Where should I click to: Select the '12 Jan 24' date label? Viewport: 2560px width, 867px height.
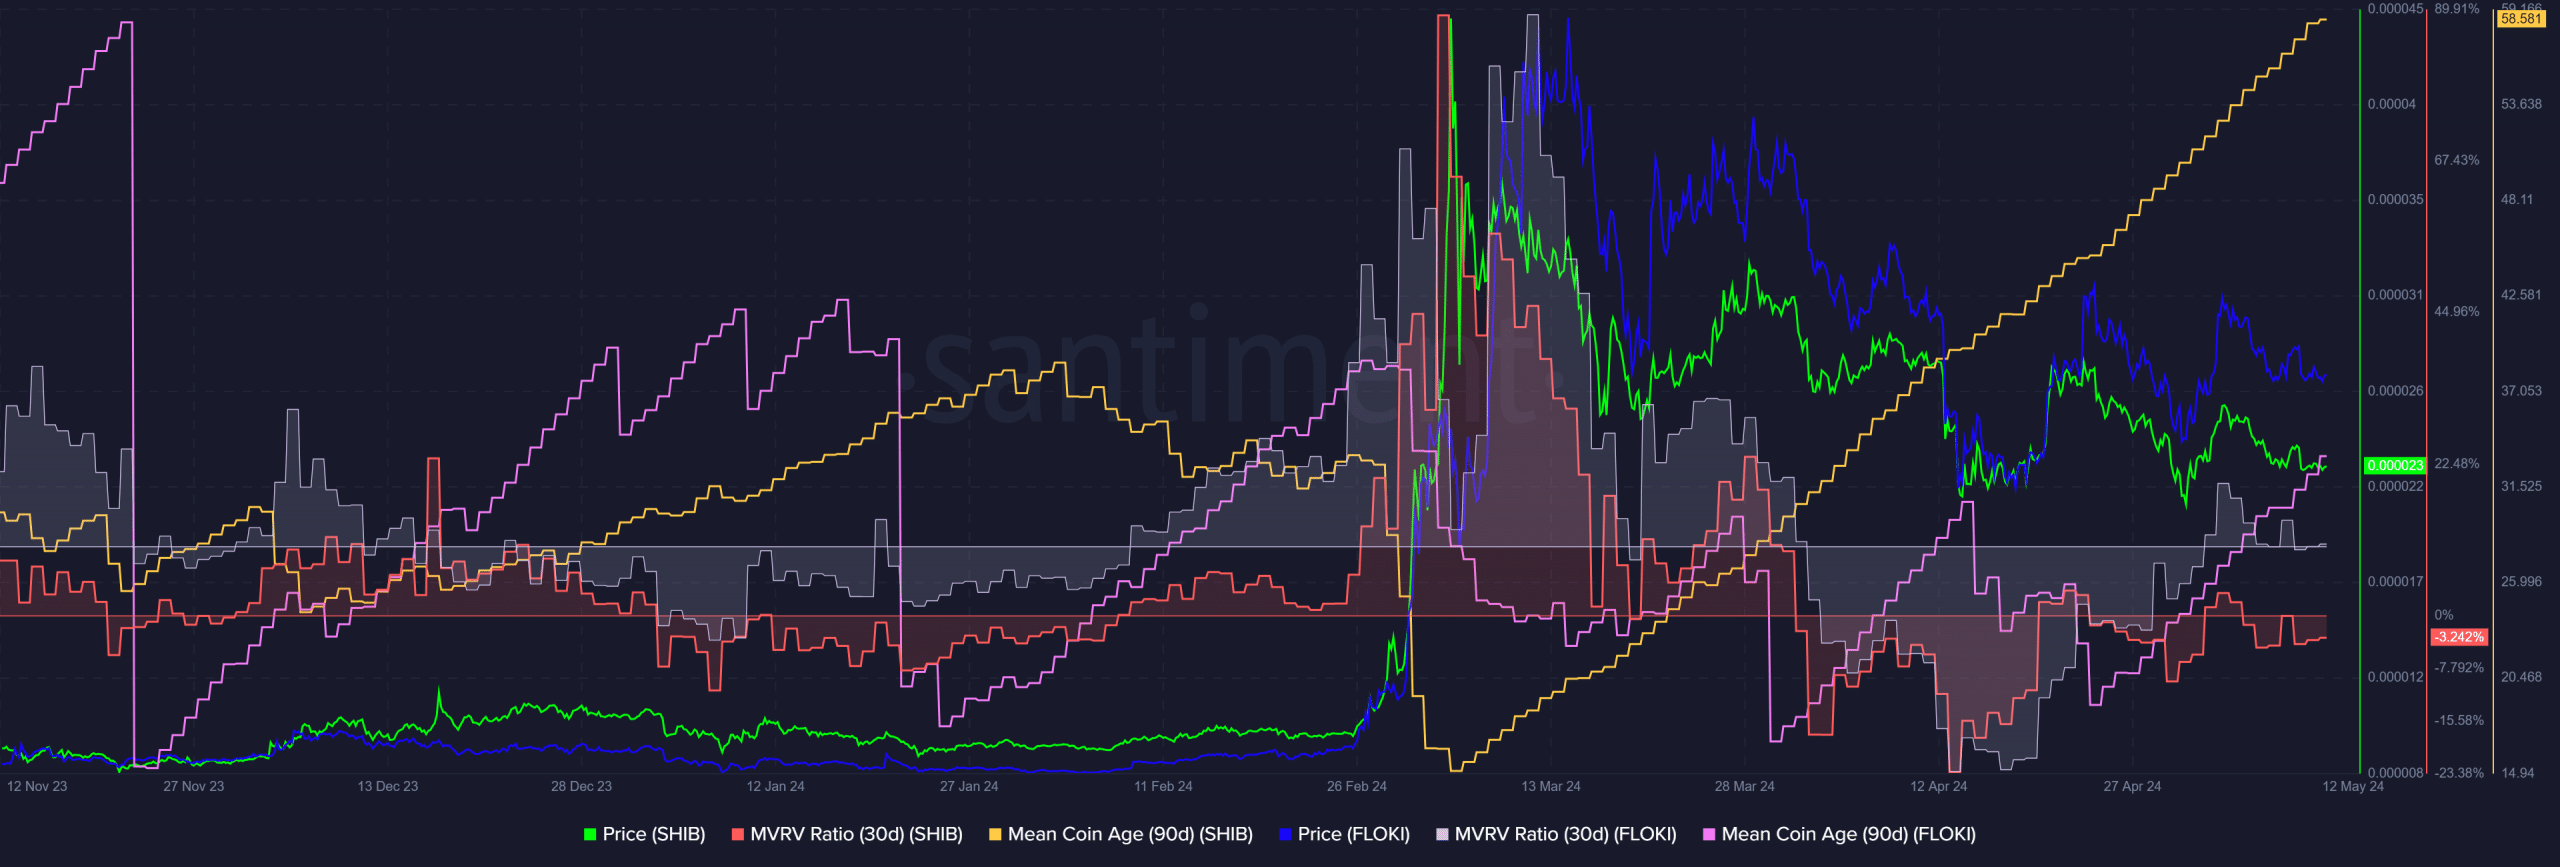click(775, 786)
